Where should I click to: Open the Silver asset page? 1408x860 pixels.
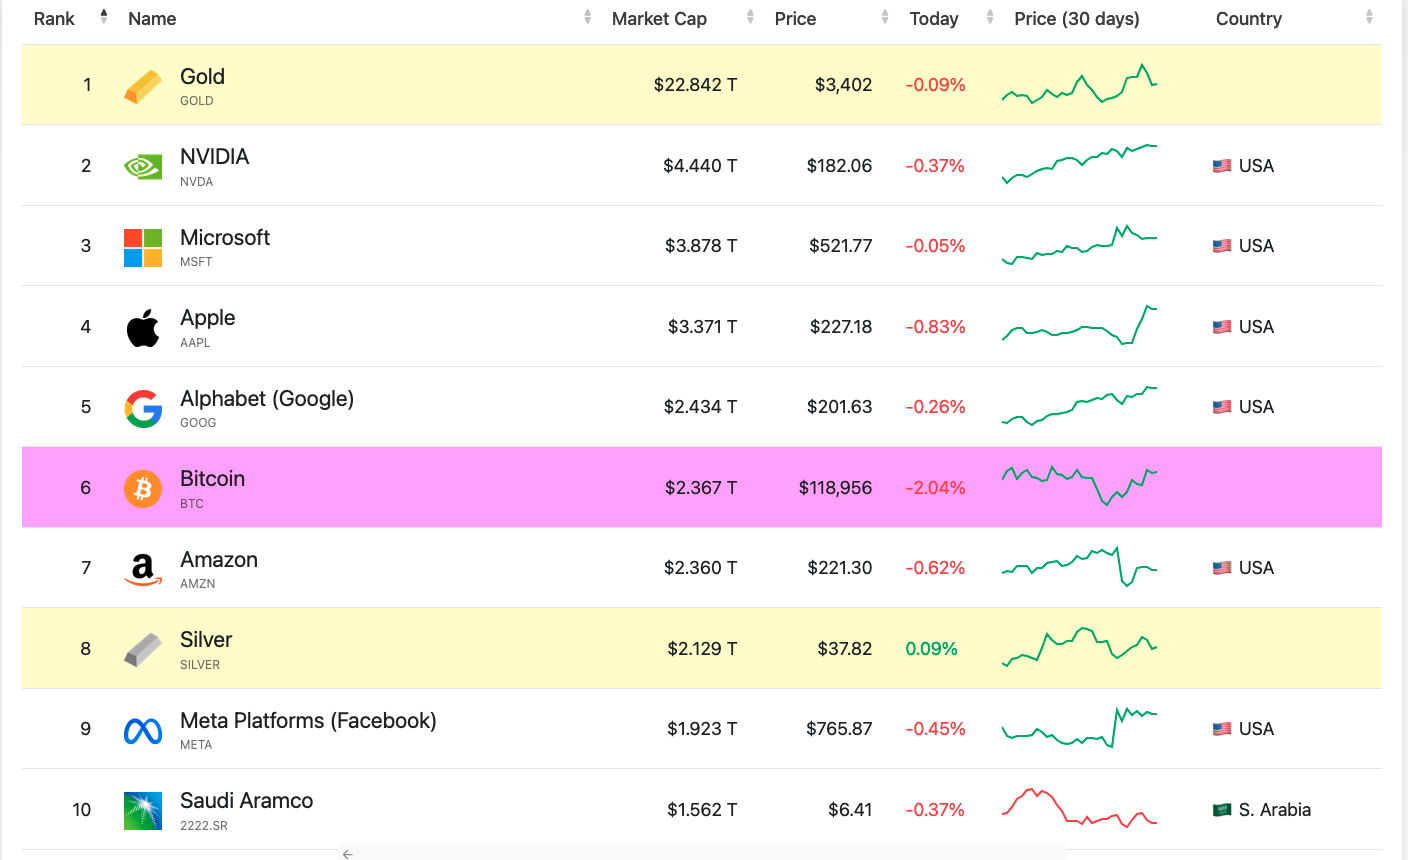[x=206, y=640]
